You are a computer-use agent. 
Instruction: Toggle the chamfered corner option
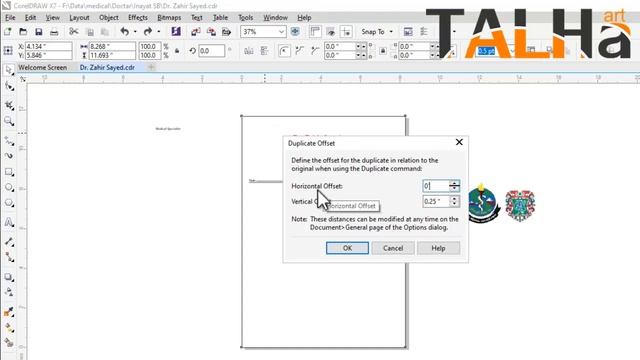click(x=315, y=51)
